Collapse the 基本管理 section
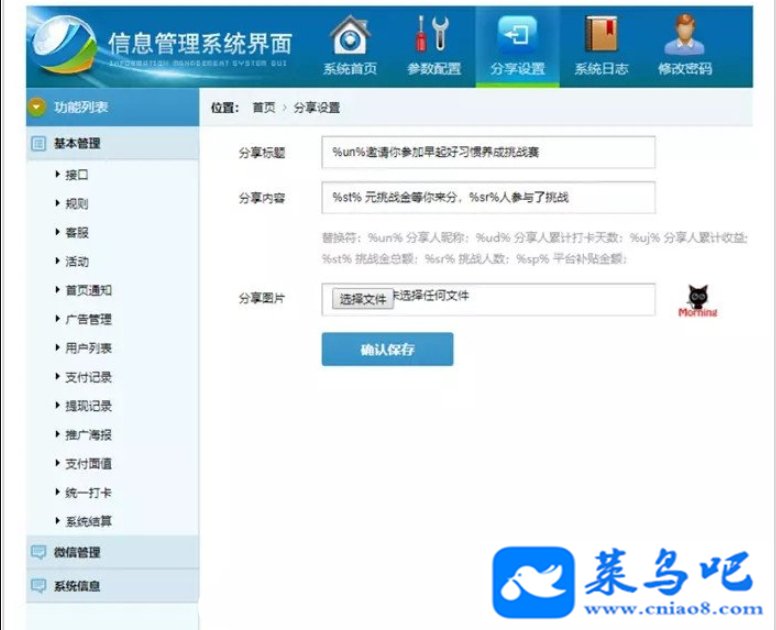This screenshot has width=776, height=630. click(x=113, y=144)
